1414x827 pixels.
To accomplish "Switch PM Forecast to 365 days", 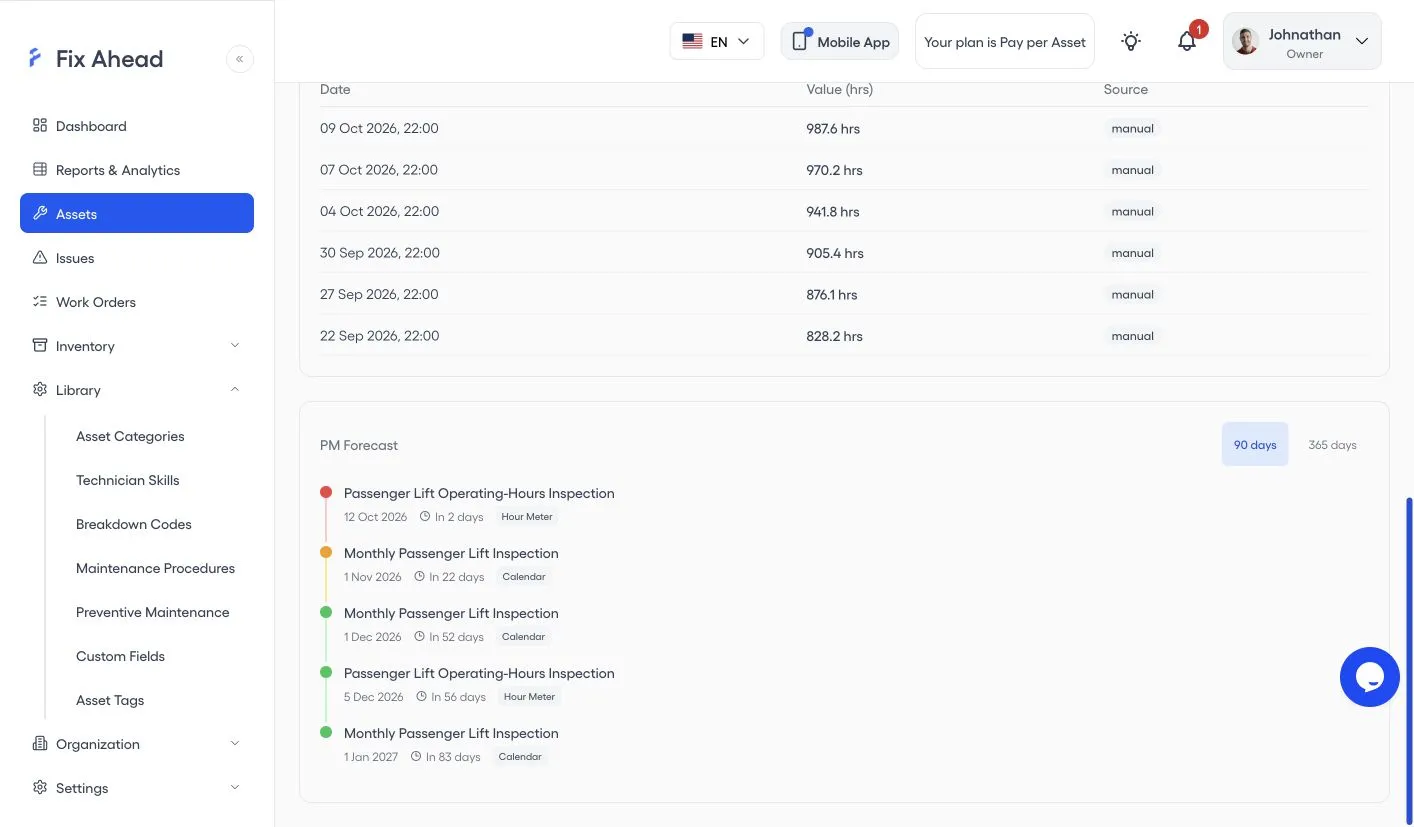I will [1332, 445].
